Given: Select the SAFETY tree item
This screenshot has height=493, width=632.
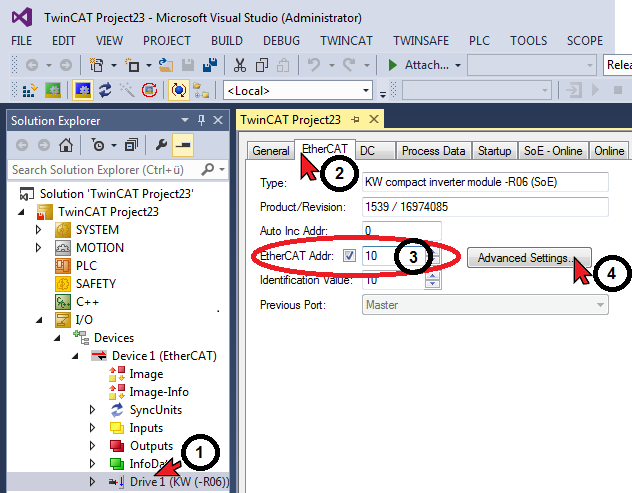Looking at the screenshot, I should [96, 284].
